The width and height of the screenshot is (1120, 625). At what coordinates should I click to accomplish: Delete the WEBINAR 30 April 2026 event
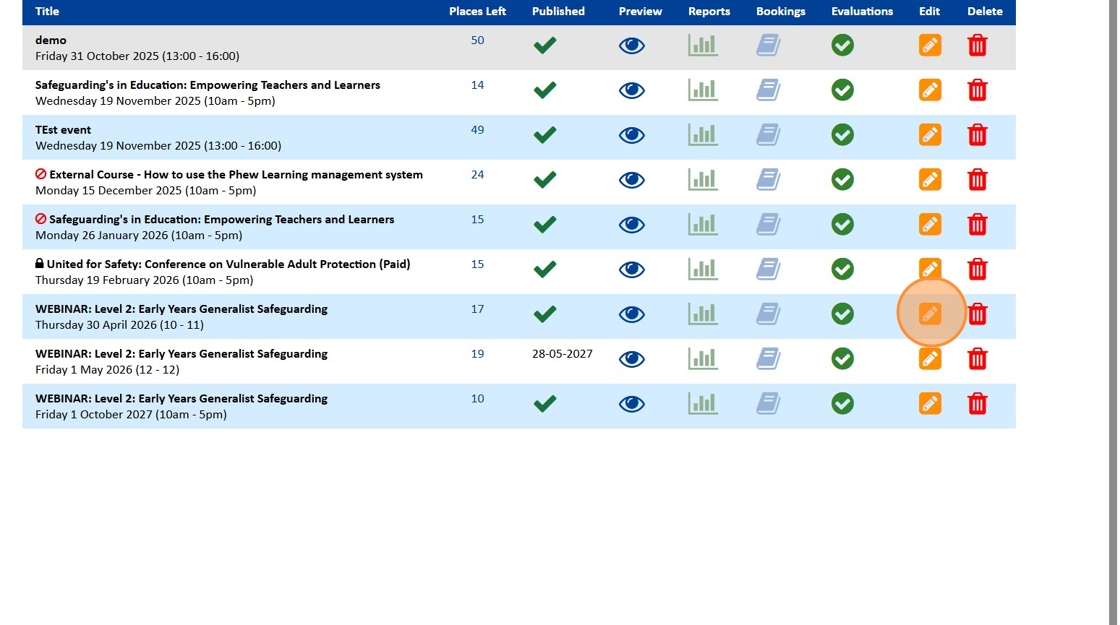pos(977,314)
